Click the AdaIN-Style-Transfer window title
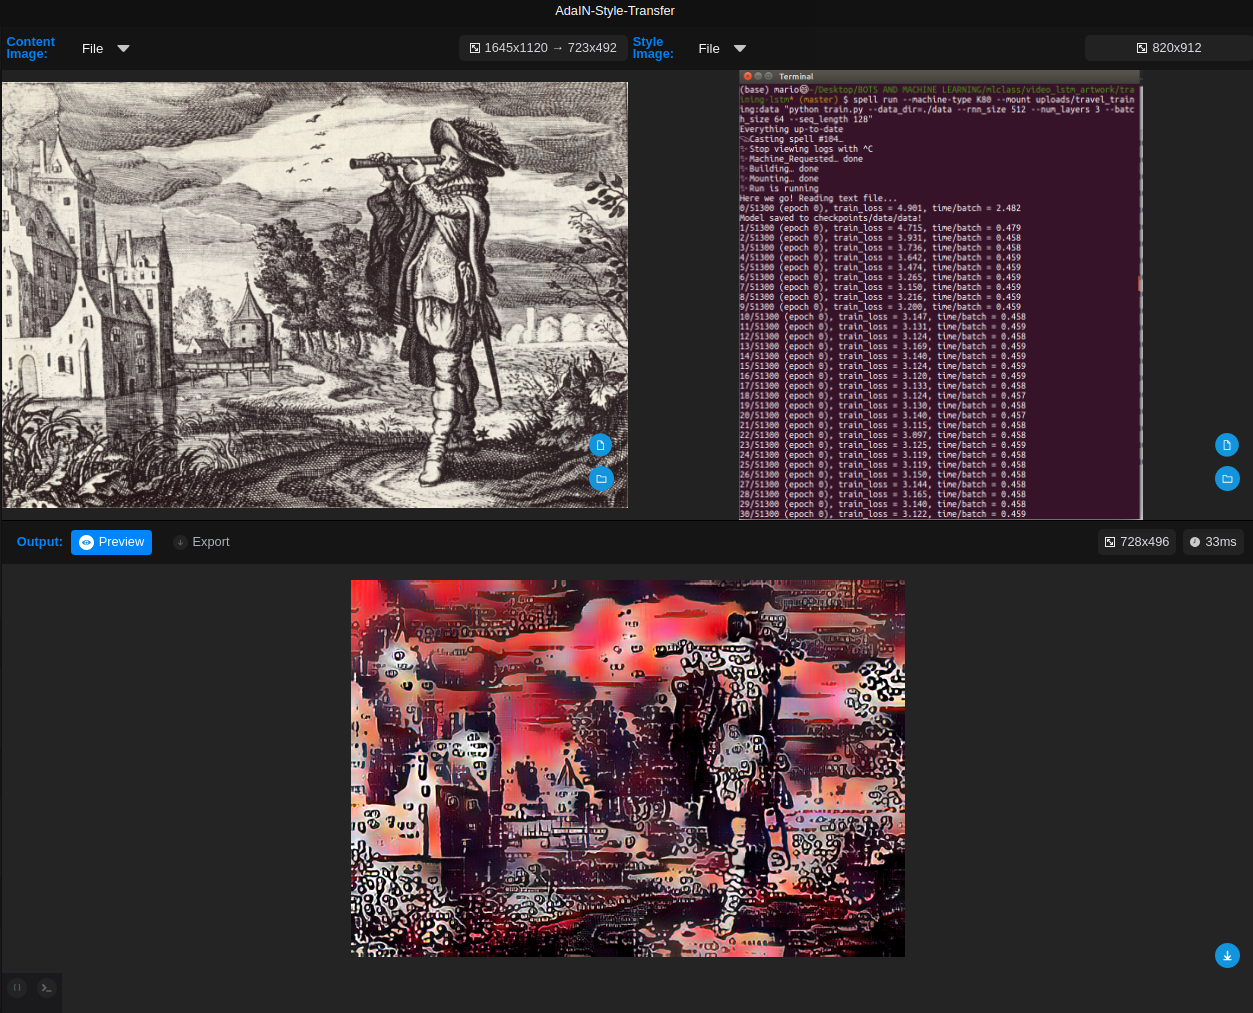 tap(615, 11)
